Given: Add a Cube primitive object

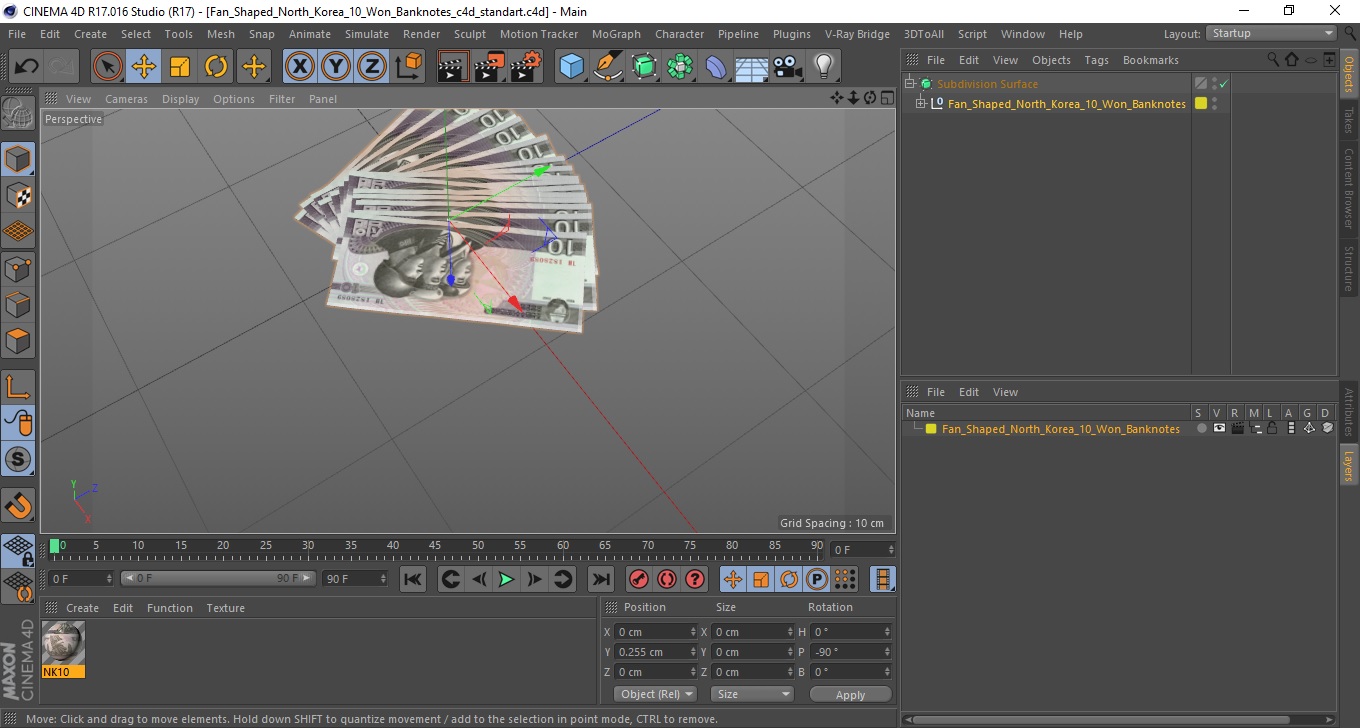Looking at the screenshot, I should pyautogui.click(x=571, y=67).
